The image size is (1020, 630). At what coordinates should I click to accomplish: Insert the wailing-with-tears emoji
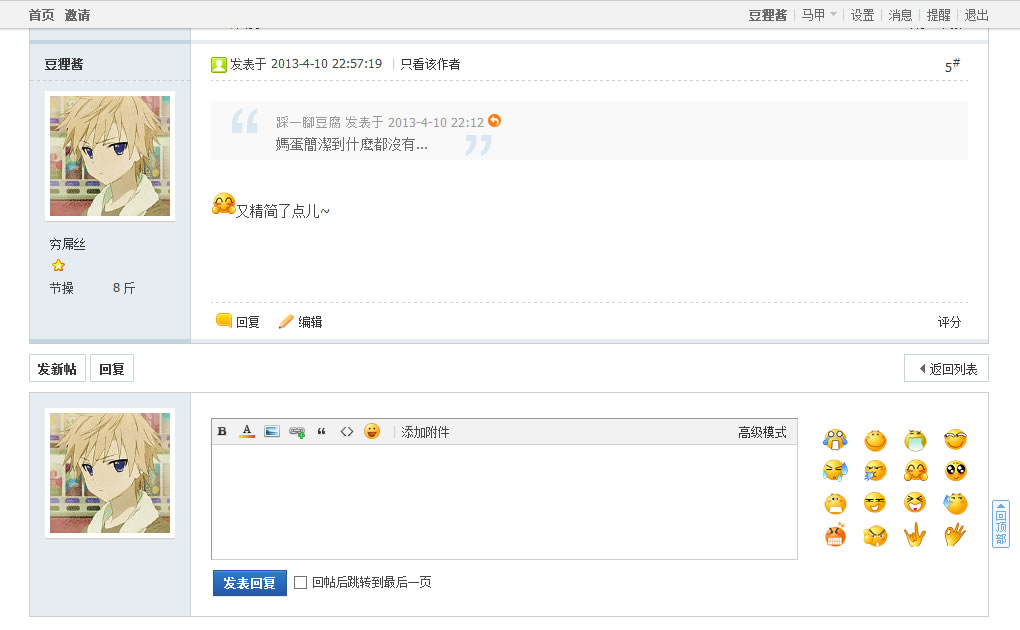pos(835,440)
